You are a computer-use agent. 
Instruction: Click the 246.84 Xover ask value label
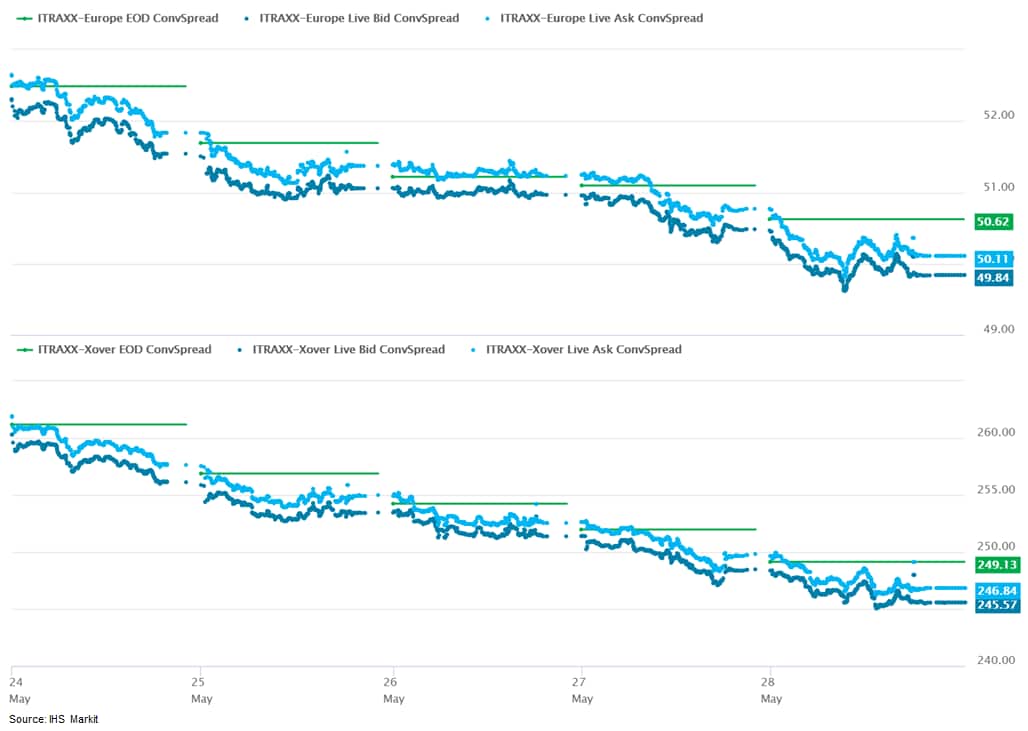(x=996, y=590)
